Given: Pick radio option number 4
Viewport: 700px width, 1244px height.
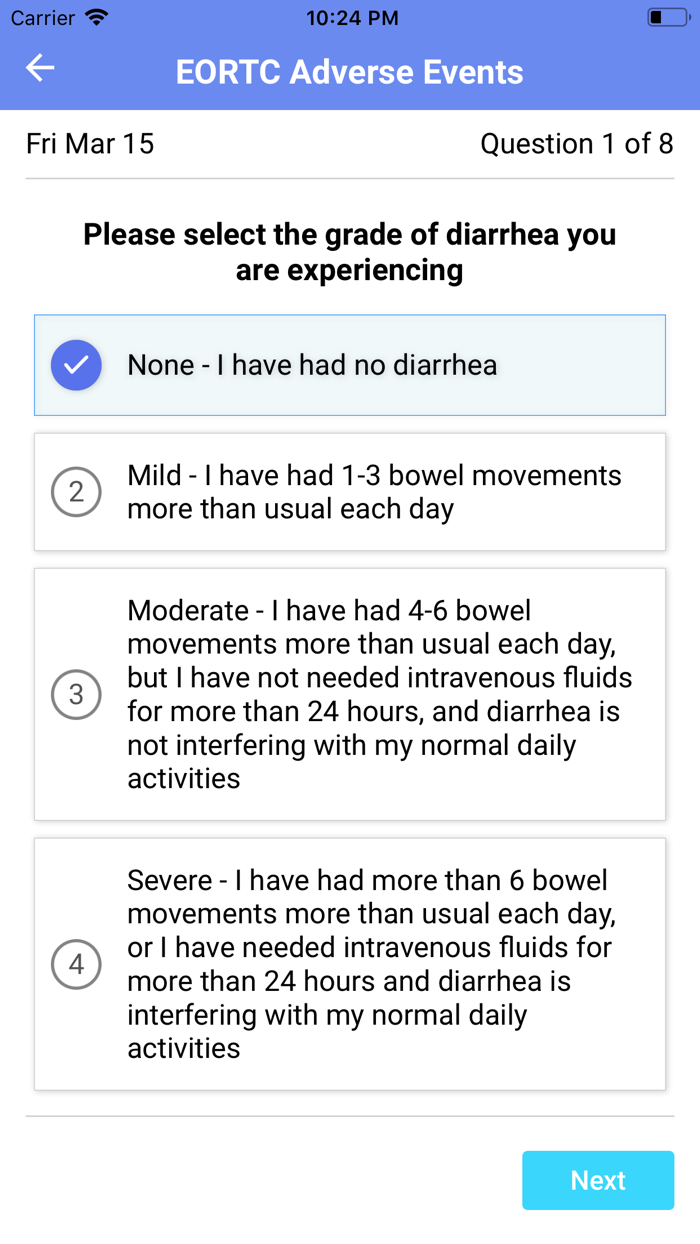Looking at the screenshot, I should point(76,964).
